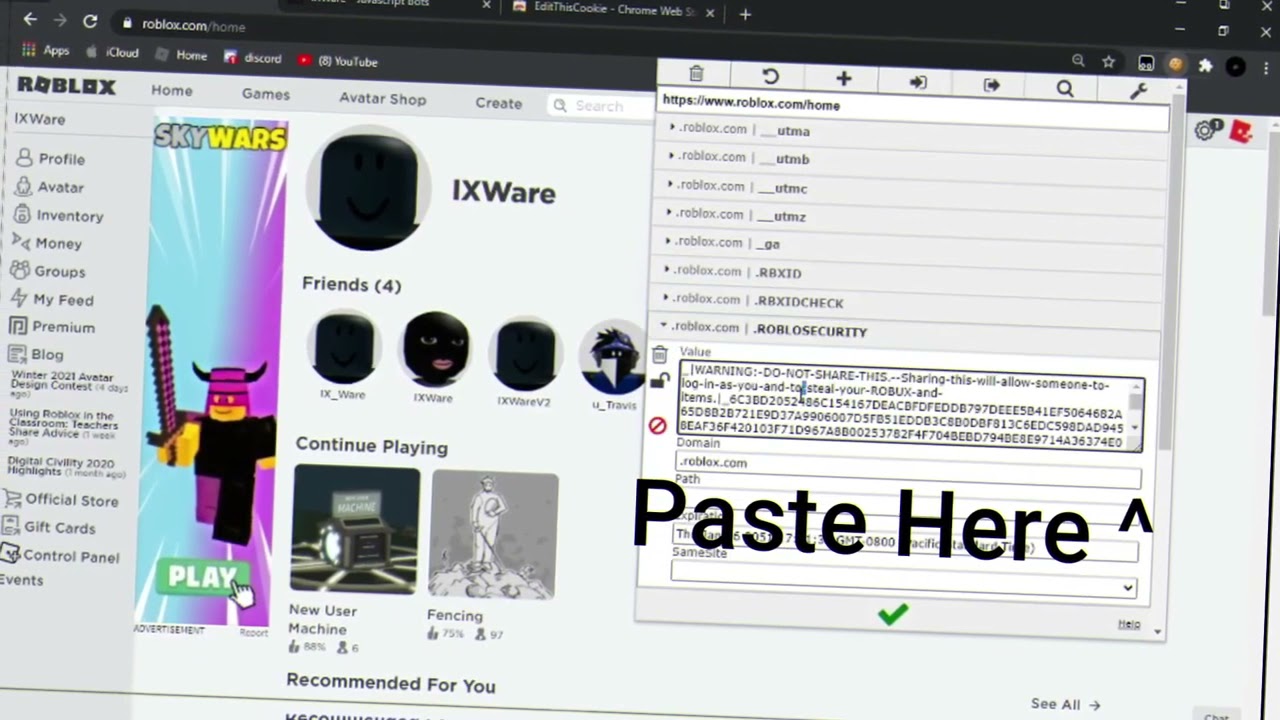Search cookies with magnifier icon
The width and height of the screenshot is (1280, 720).
point(1065,89)
